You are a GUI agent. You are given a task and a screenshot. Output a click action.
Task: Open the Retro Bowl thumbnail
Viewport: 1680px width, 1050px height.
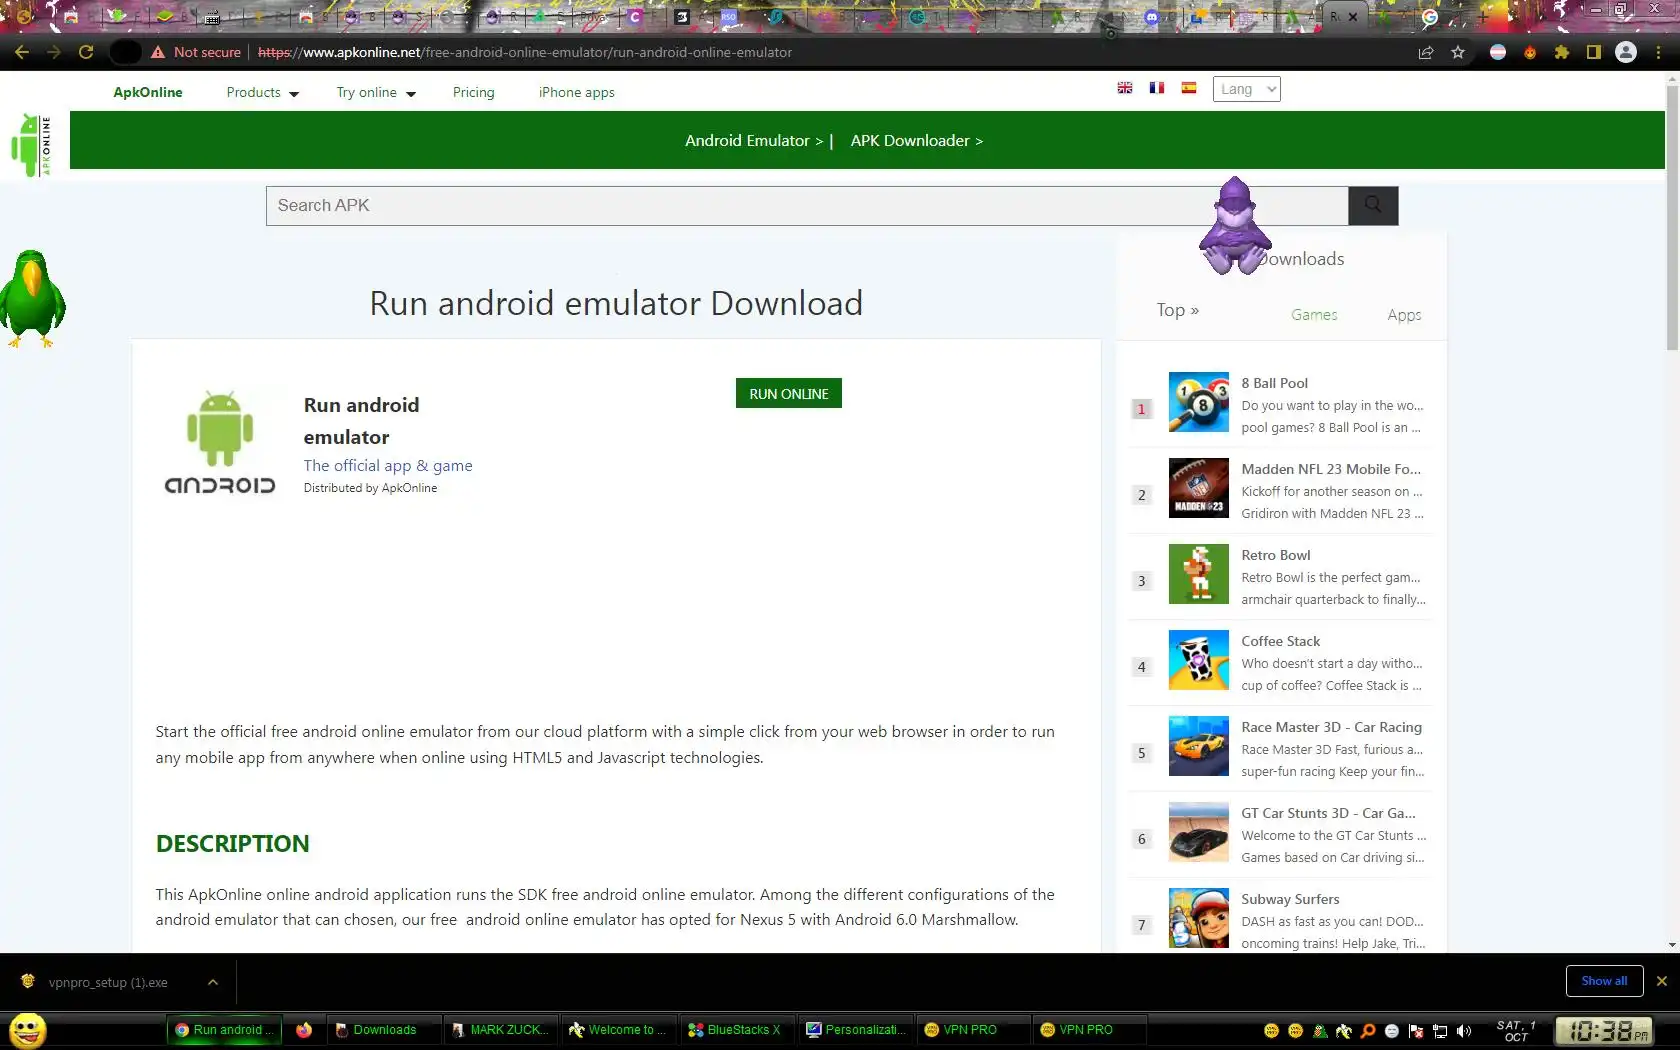click(1199, 574)
